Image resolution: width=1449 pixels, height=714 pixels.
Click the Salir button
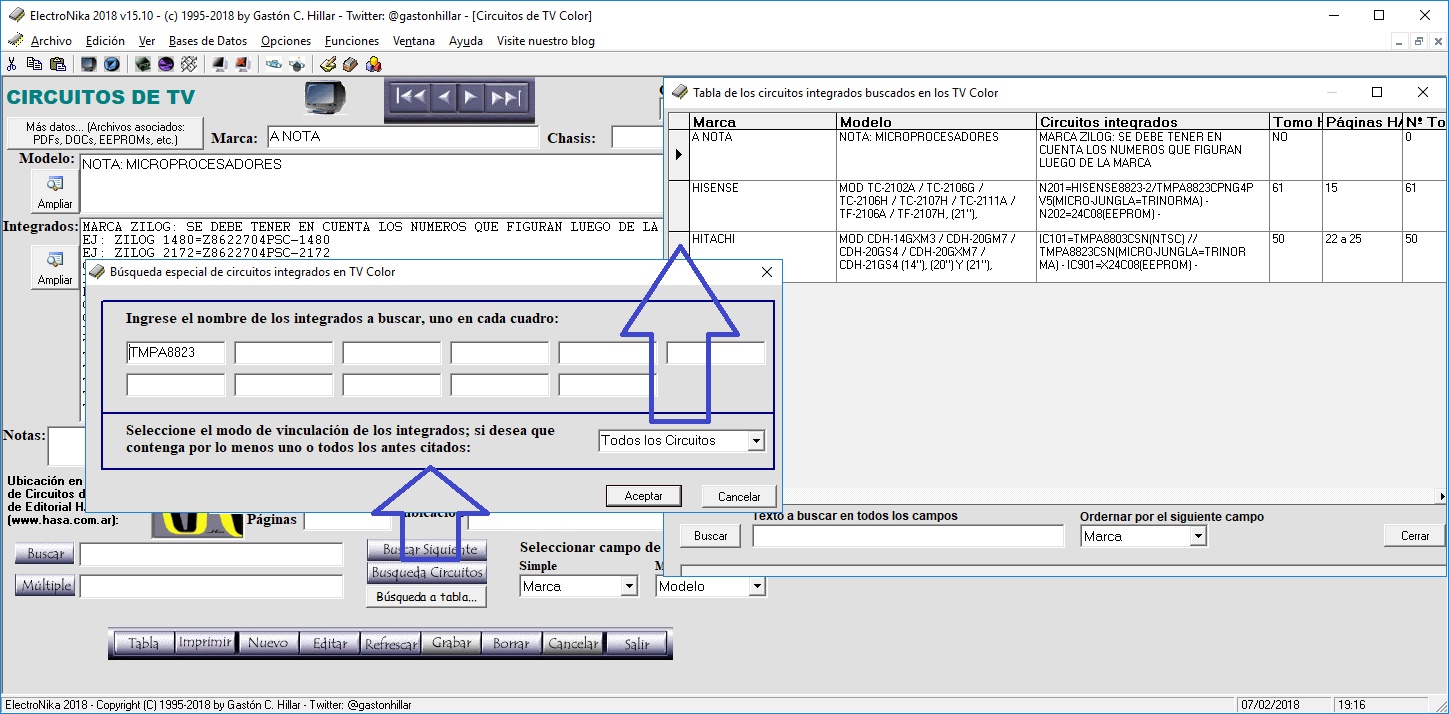(x=637, y=644)
